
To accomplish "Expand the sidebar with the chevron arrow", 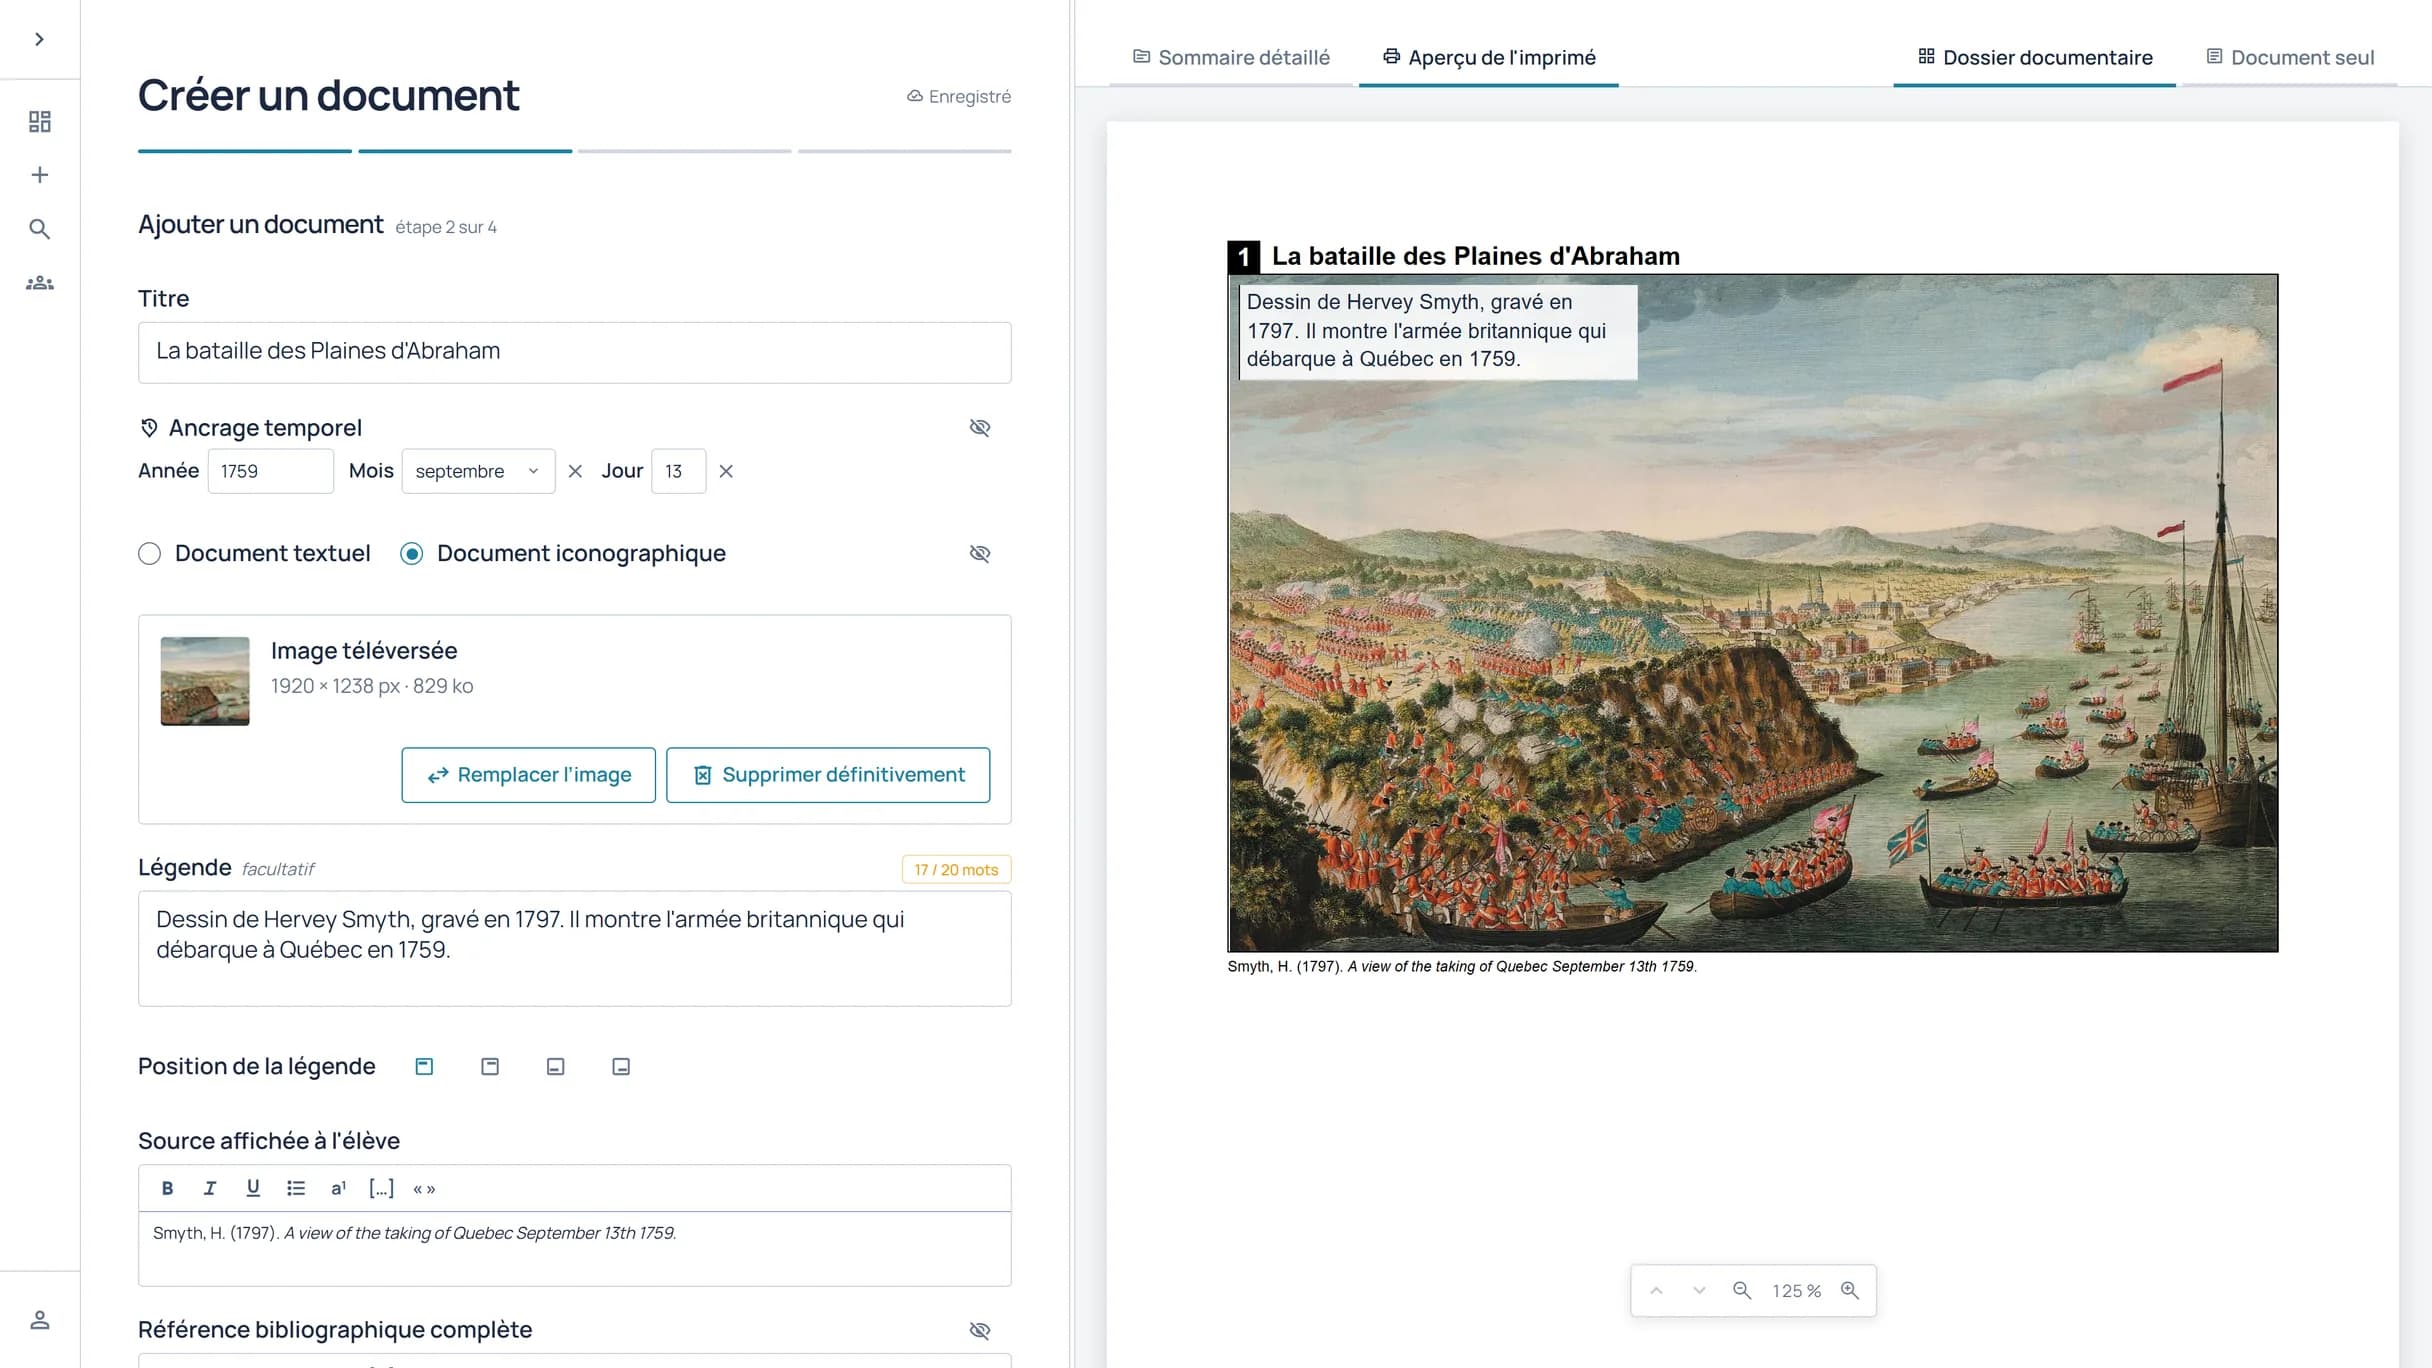I will coord(39,39).
